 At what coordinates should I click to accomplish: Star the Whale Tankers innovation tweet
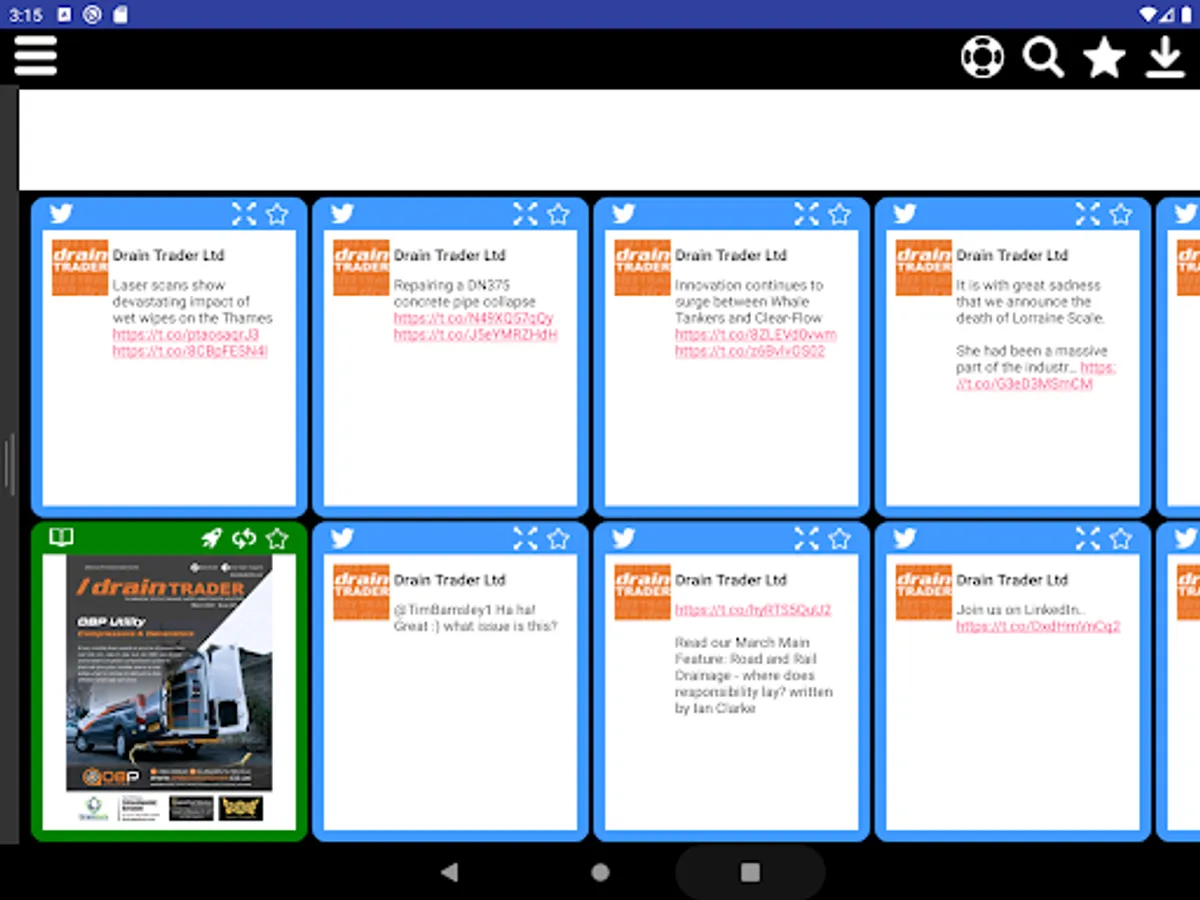tap(839, 213)
